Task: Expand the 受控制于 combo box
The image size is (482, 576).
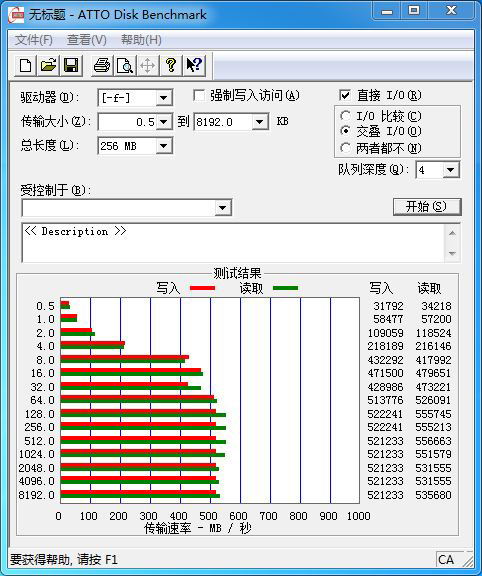Action: click(x=222, y=208)
